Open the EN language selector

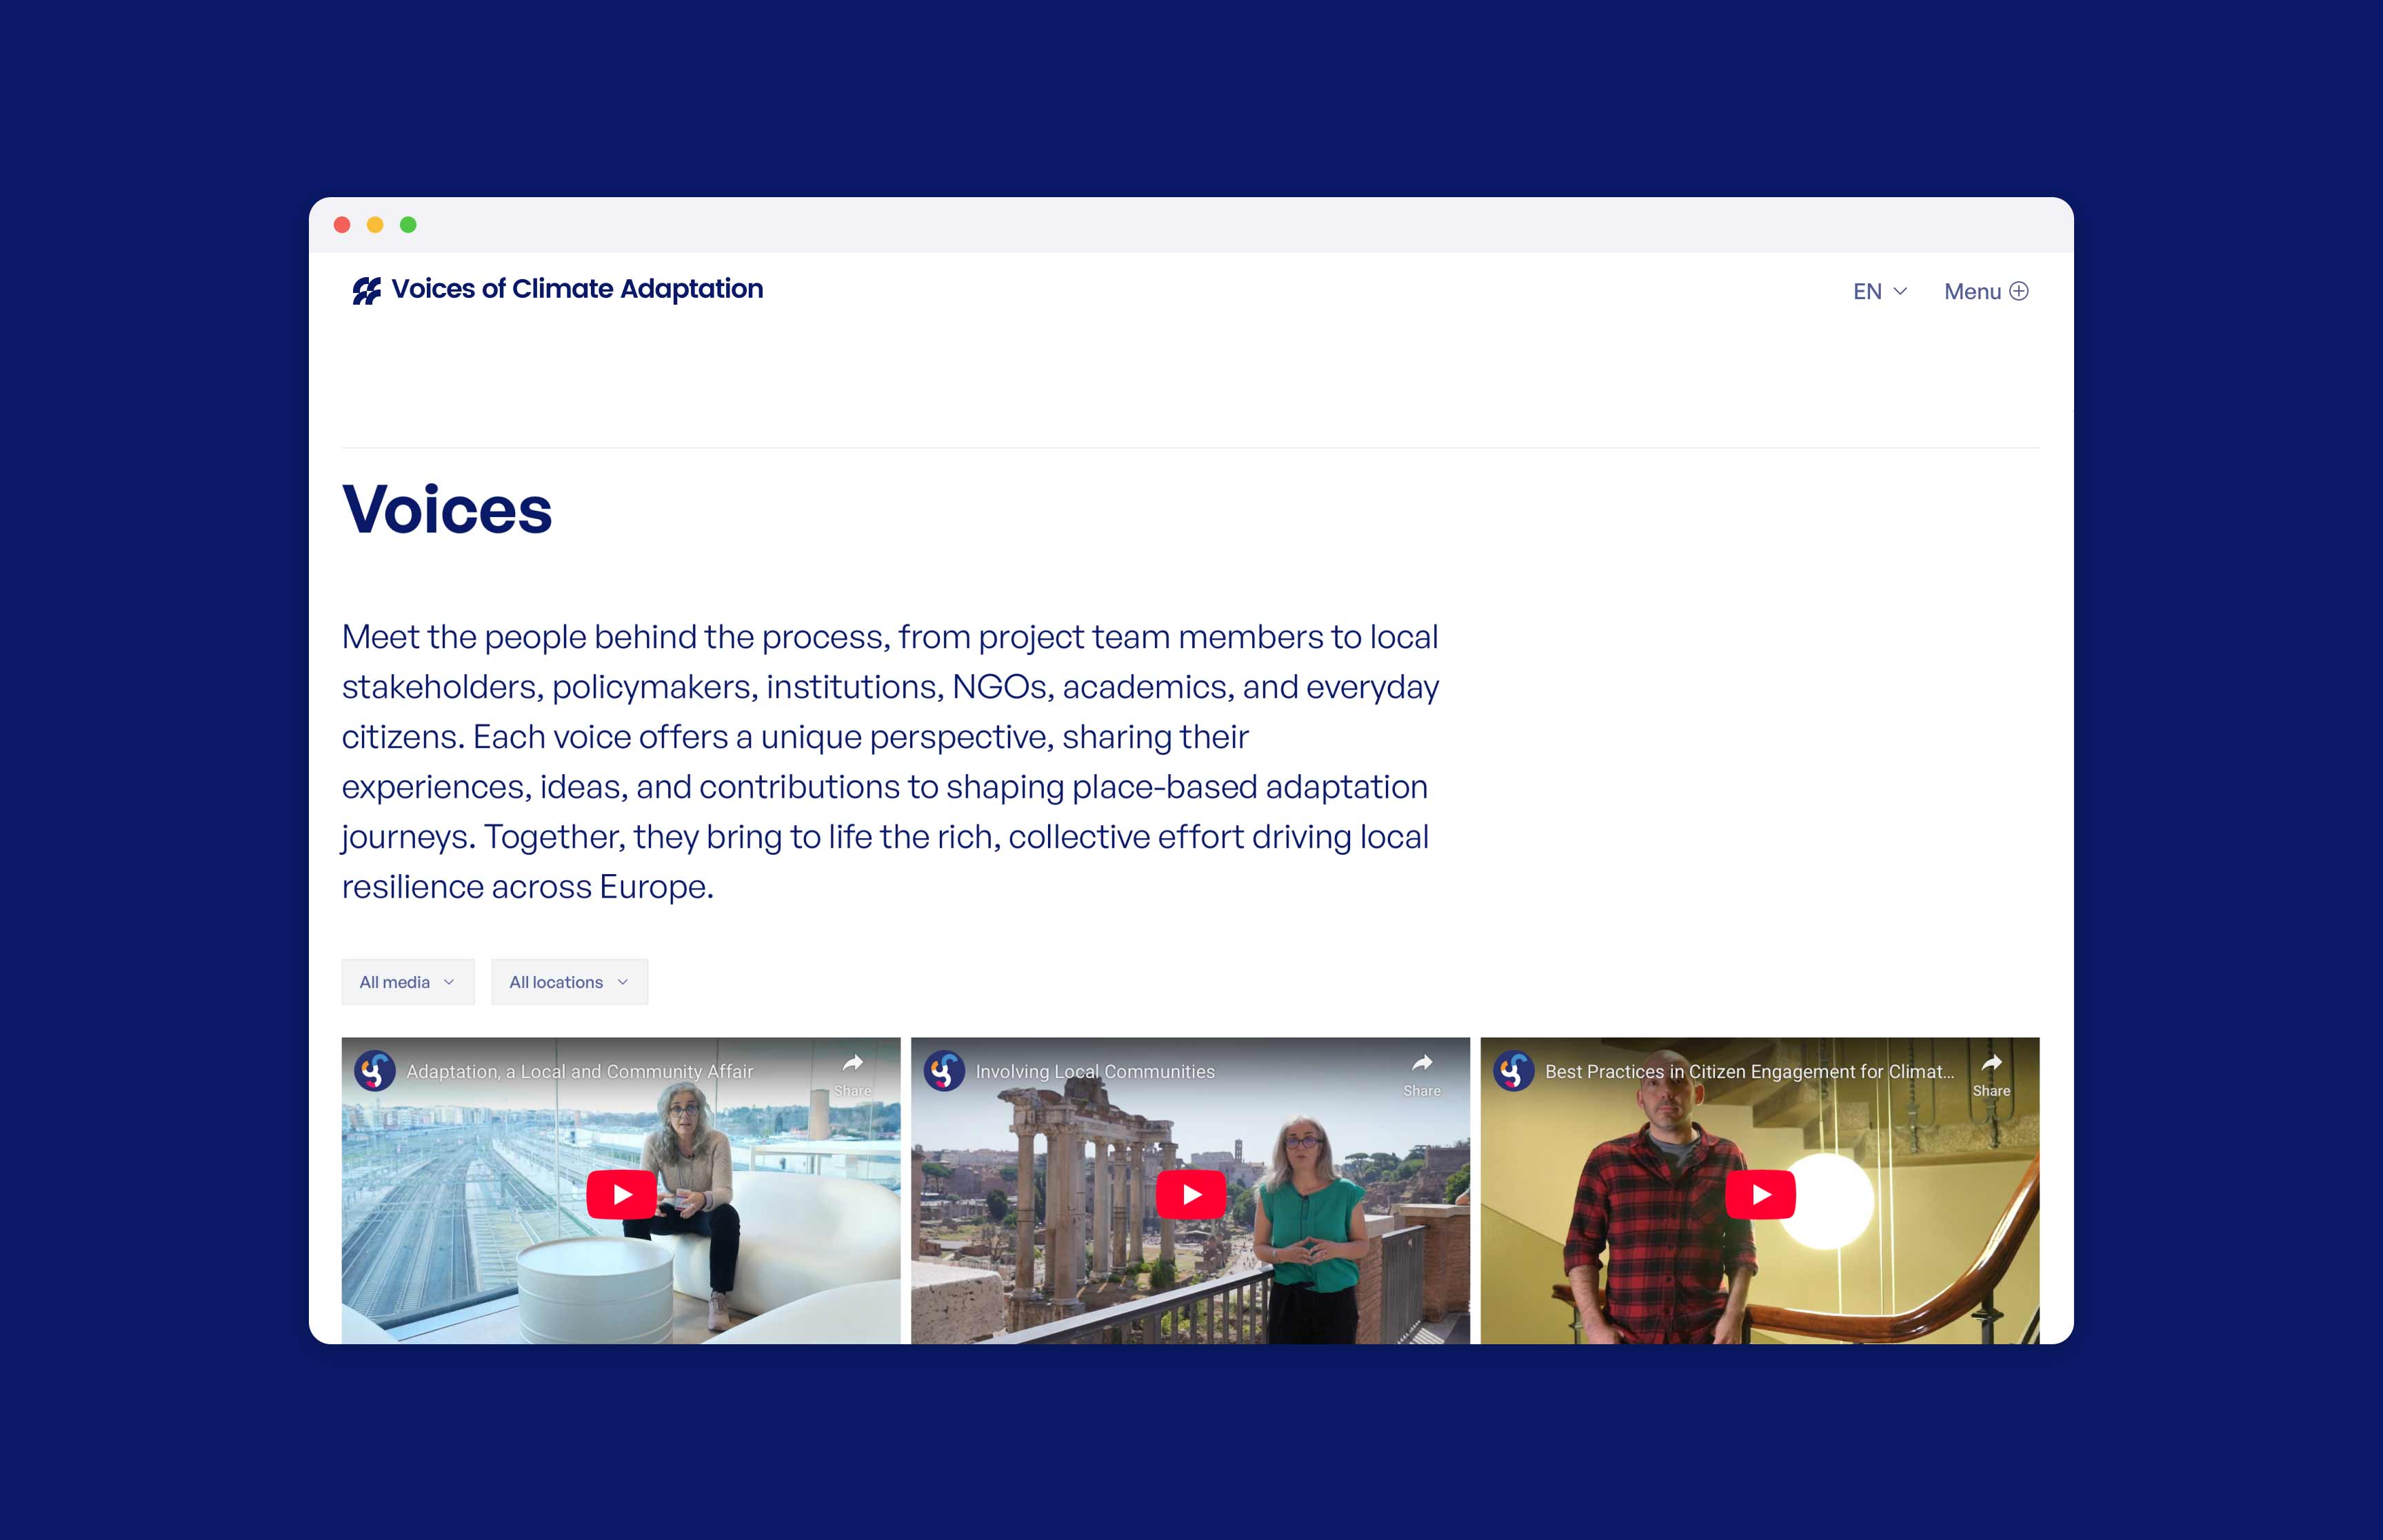pos(1868,291)
